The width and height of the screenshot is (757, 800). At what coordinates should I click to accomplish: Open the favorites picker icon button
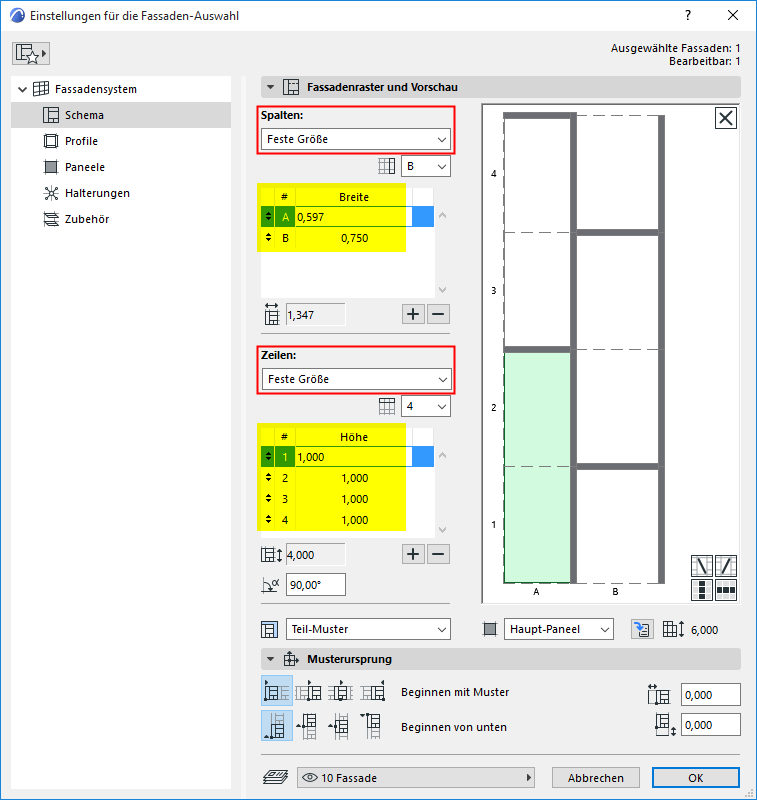pos(31,54)
